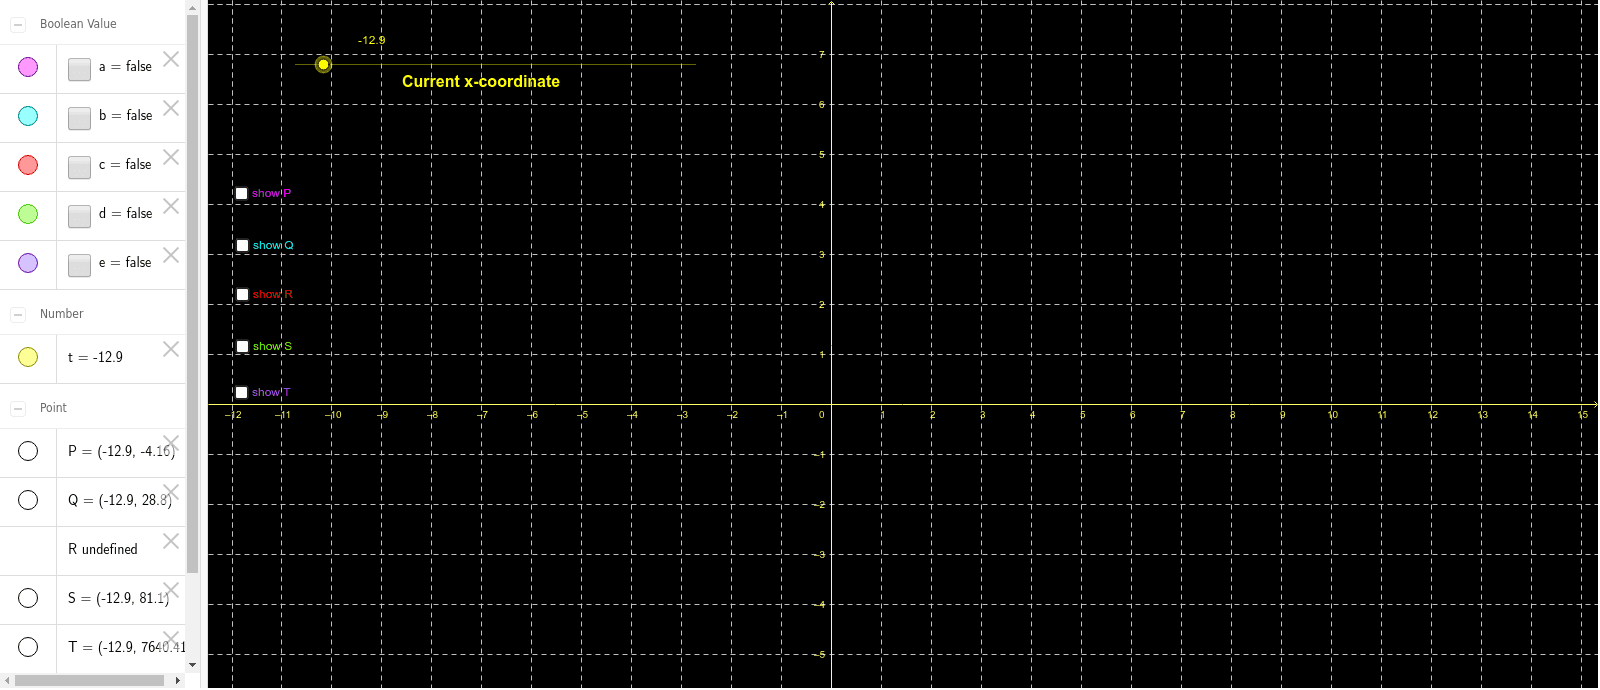Click the horizontal scrollbar in algebra panel
The image size is (1600, 690).
(x=89, y=680)
